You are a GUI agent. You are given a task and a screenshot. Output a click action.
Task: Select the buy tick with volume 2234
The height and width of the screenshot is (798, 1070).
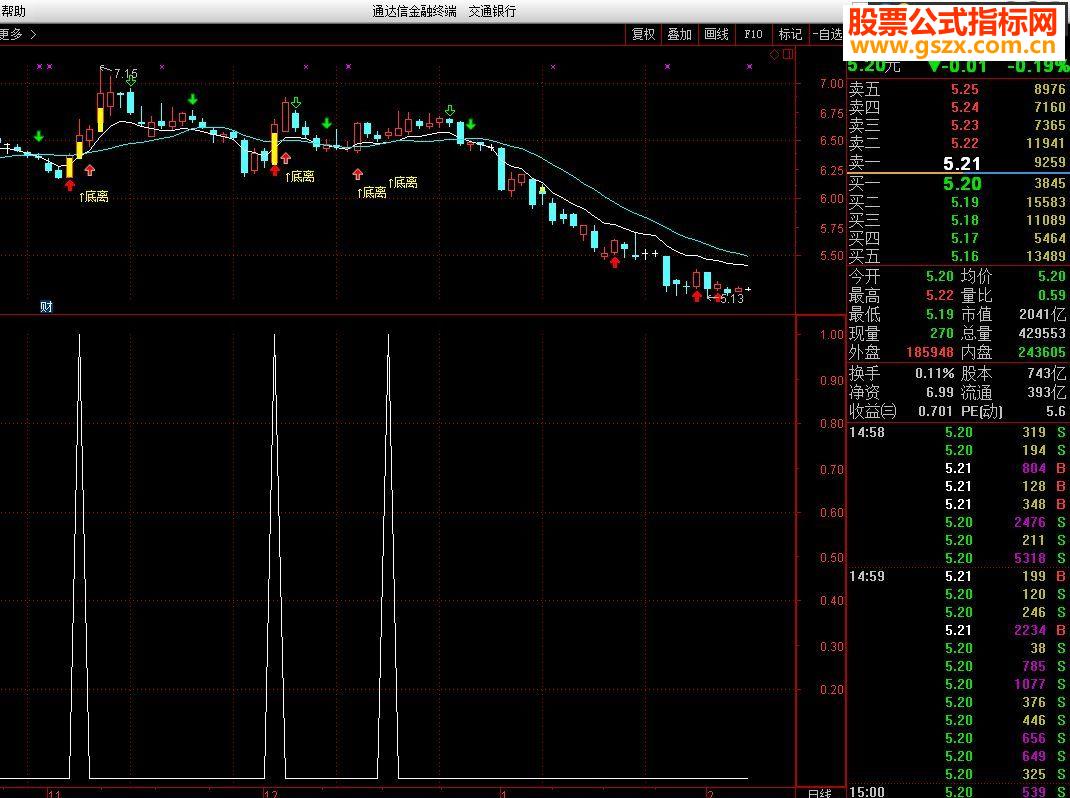[x=957, y=630]
